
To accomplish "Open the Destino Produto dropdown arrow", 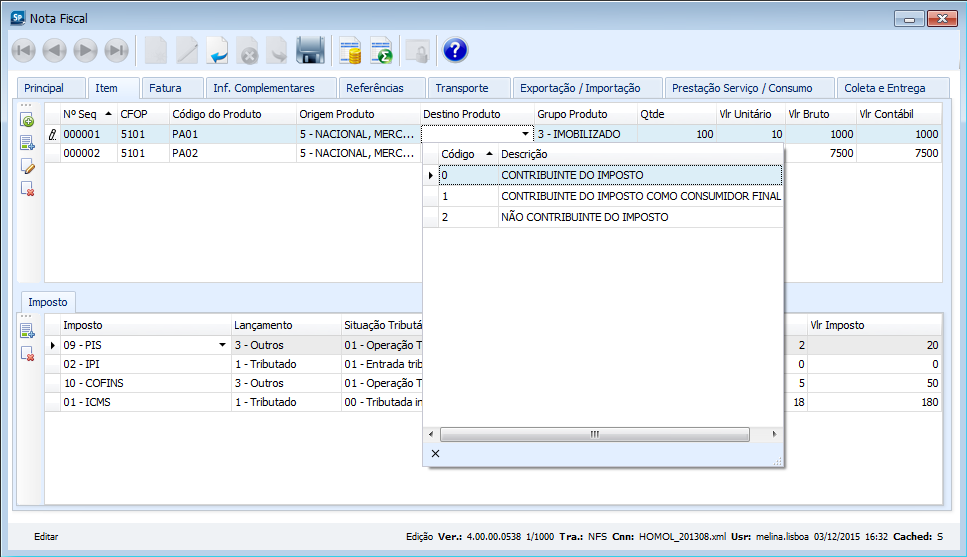I will pyautogui.click(x=525, y=134).
